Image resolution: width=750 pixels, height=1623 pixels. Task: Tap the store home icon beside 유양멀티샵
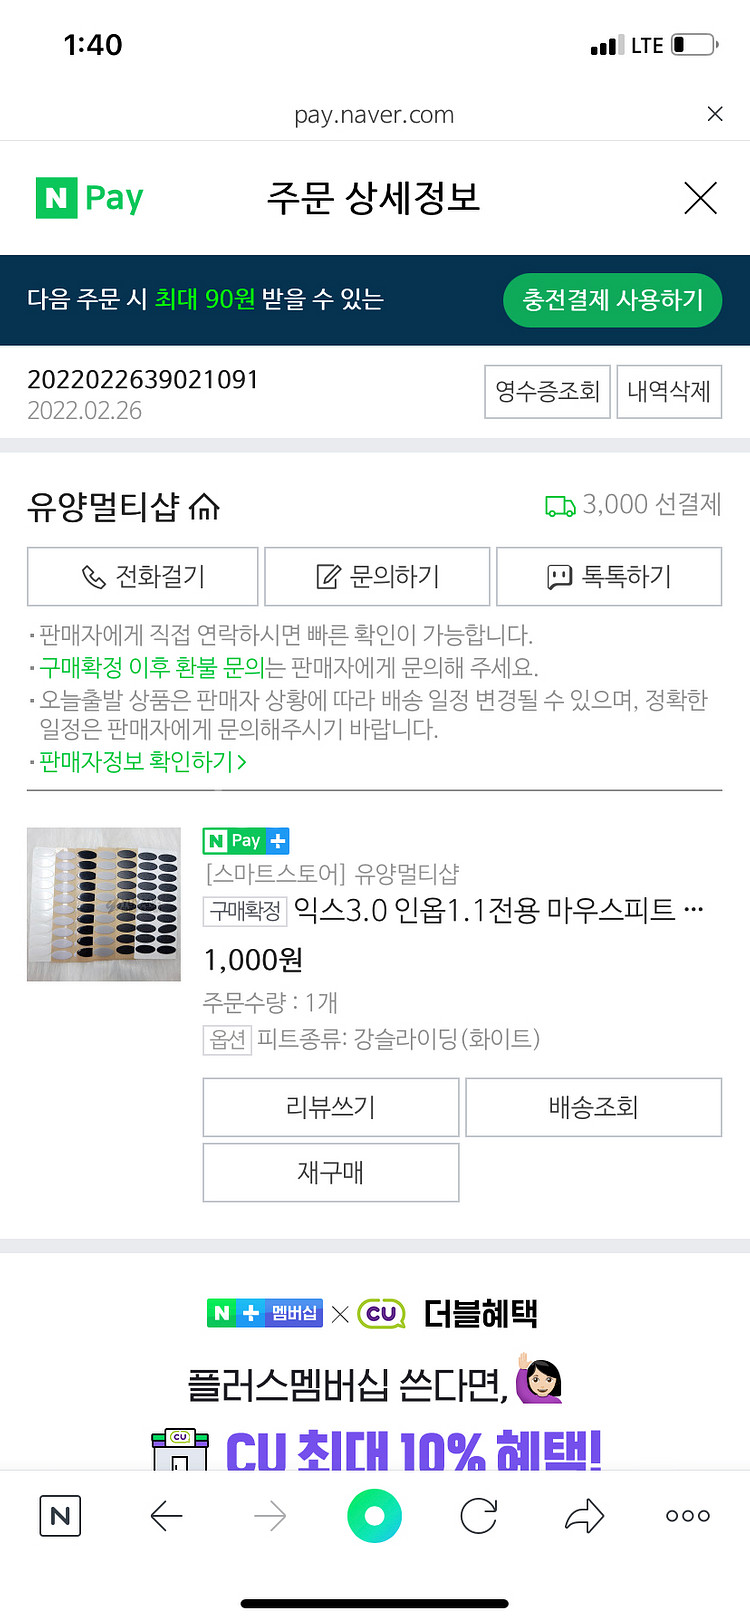pyautogui.click(x=204, y=507)
